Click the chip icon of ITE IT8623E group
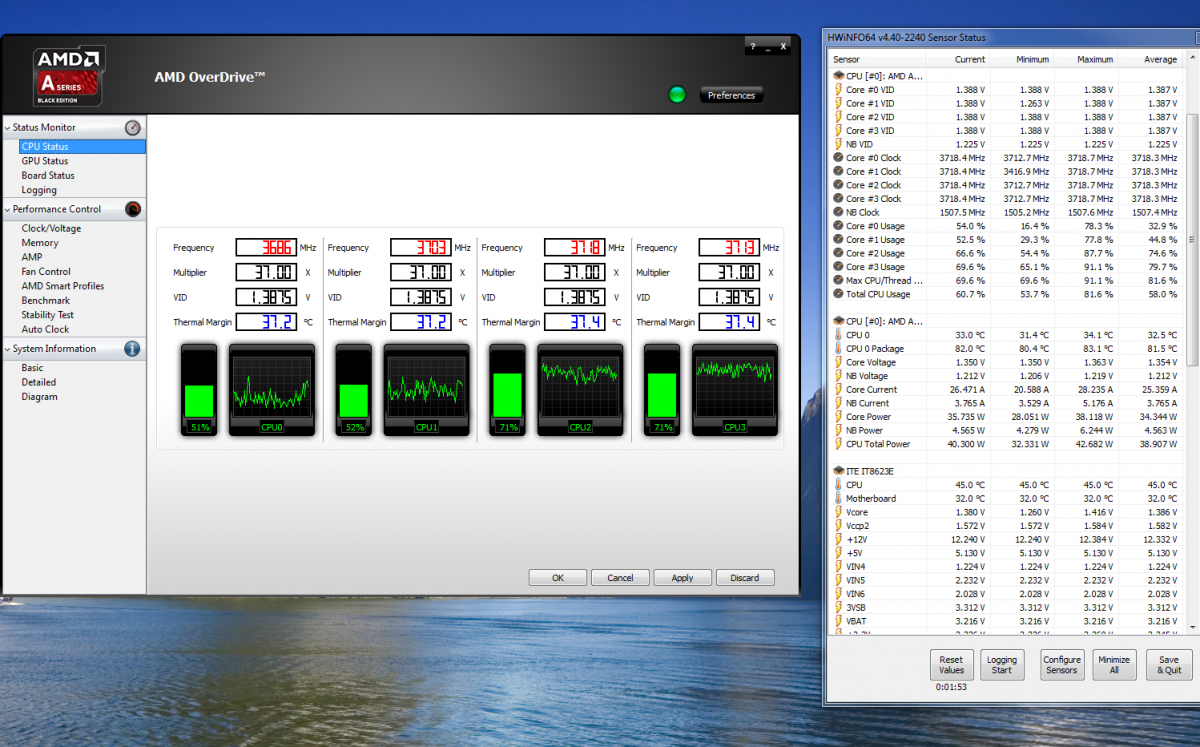Image resolution: width=1200 pixels, height=747 pixels. [x=838, y=471]
